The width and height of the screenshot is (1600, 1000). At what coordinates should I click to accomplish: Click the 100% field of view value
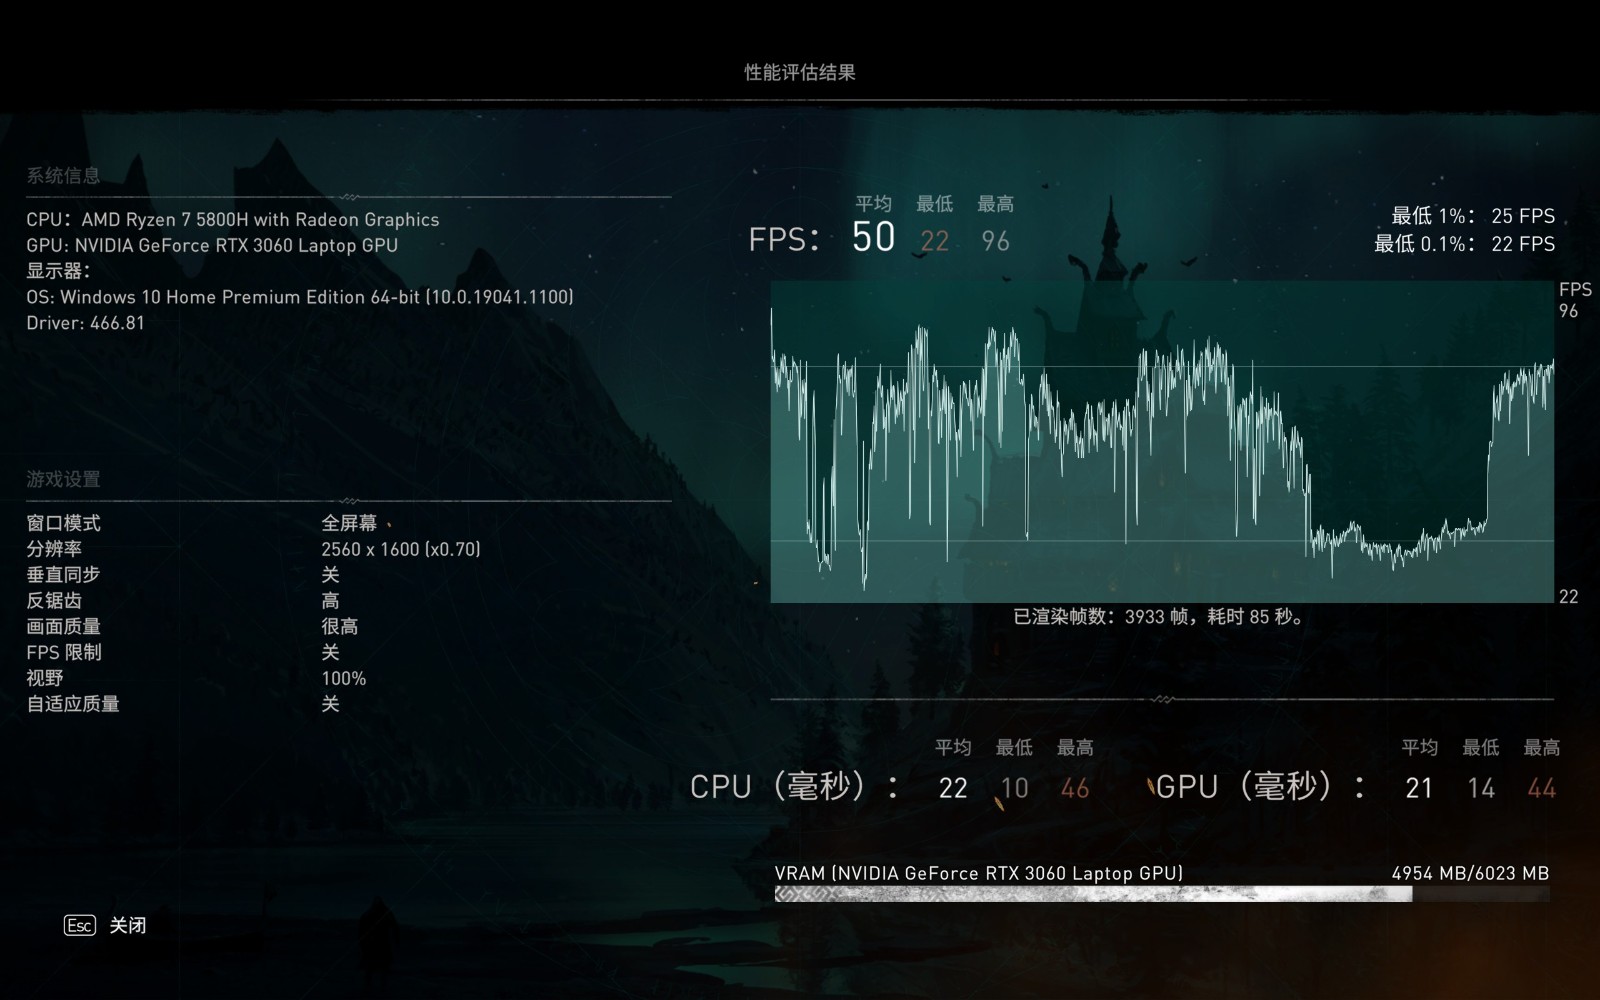tap(344, 679)
